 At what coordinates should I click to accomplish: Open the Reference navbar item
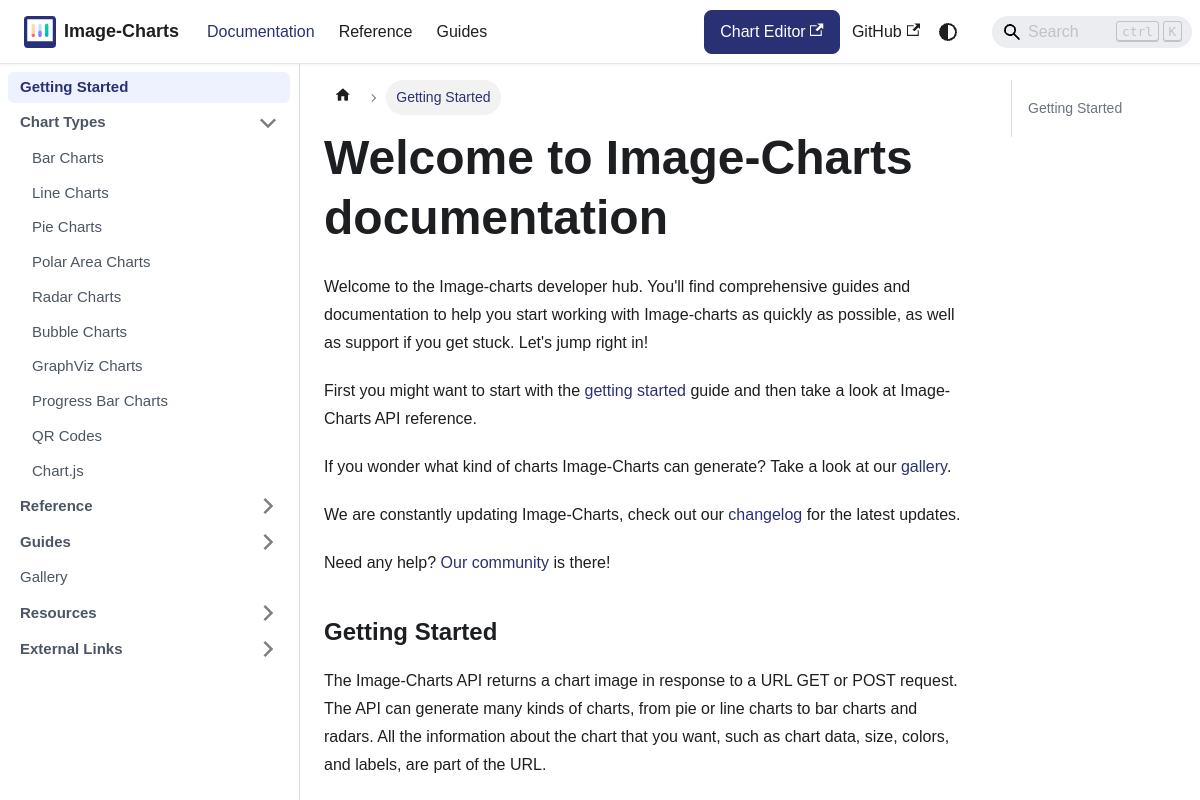[x=375, y=32]
